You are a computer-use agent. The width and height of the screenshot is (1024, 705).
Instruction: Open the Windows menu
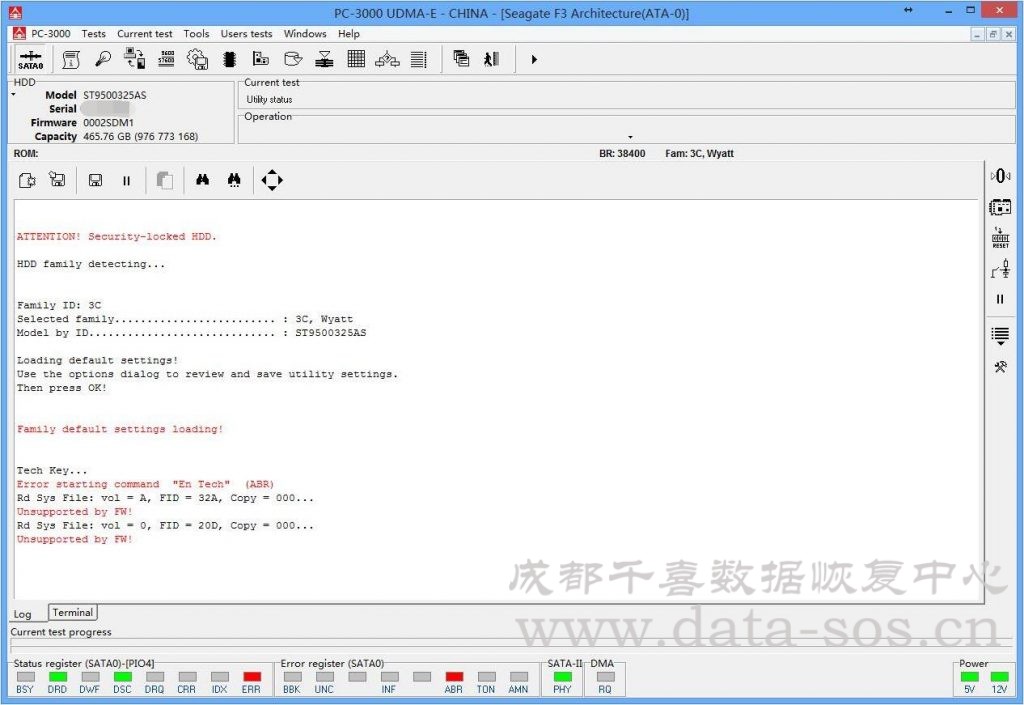click(x=305, y=33)
